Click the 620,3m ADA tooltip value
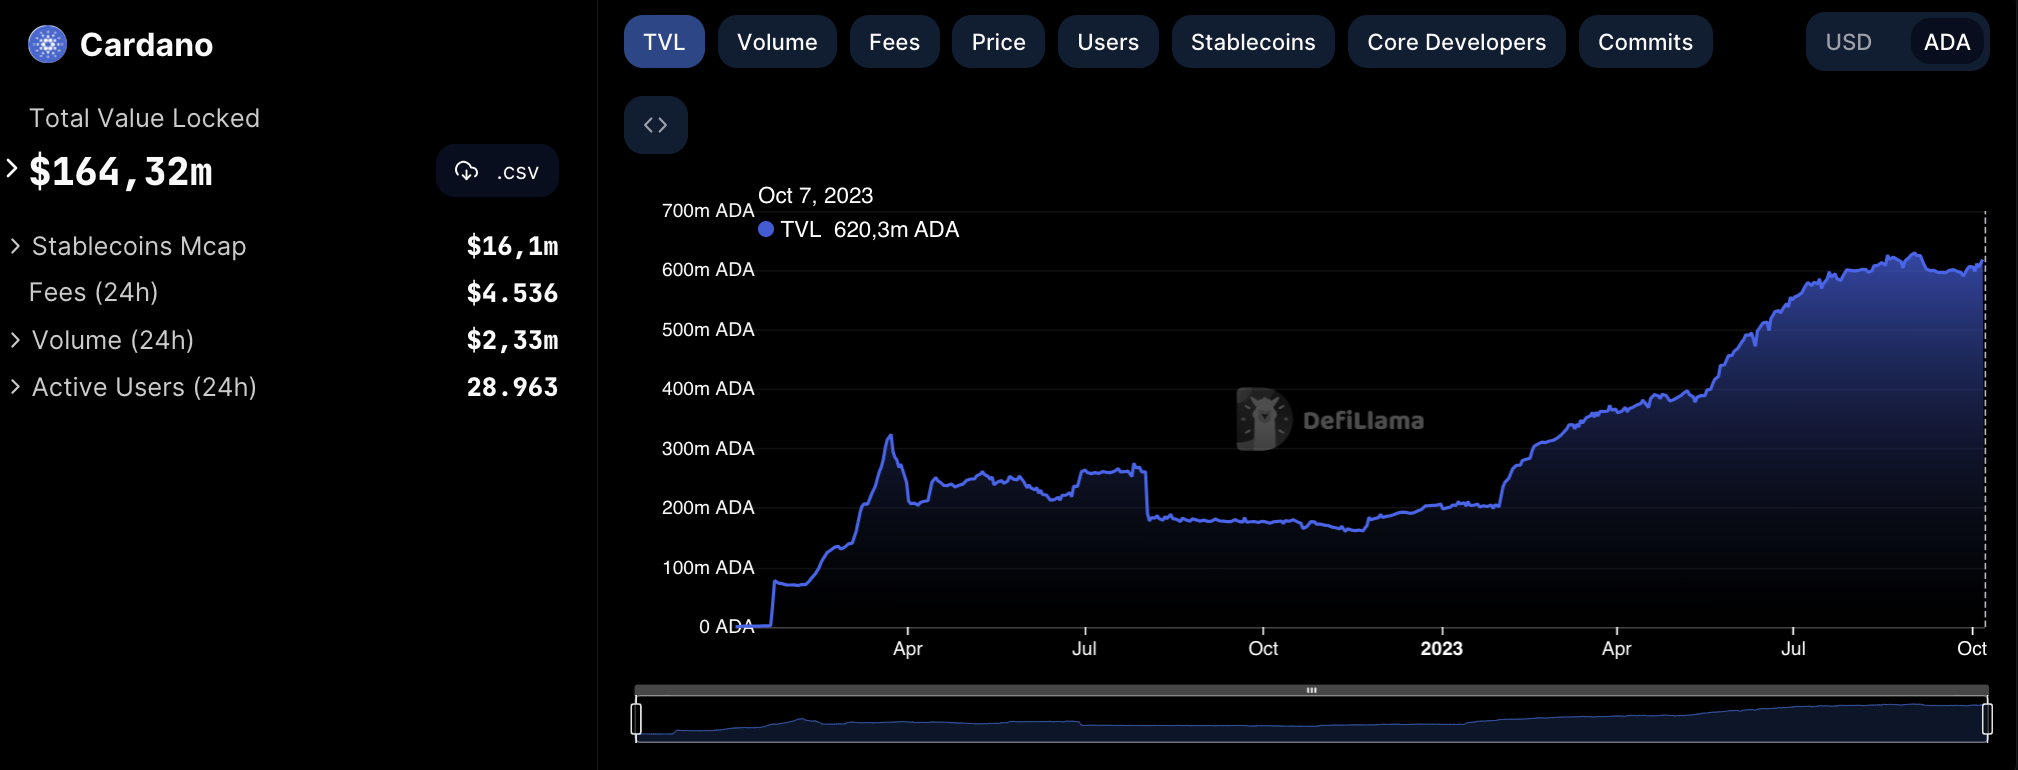 click(x=896, y=229)
